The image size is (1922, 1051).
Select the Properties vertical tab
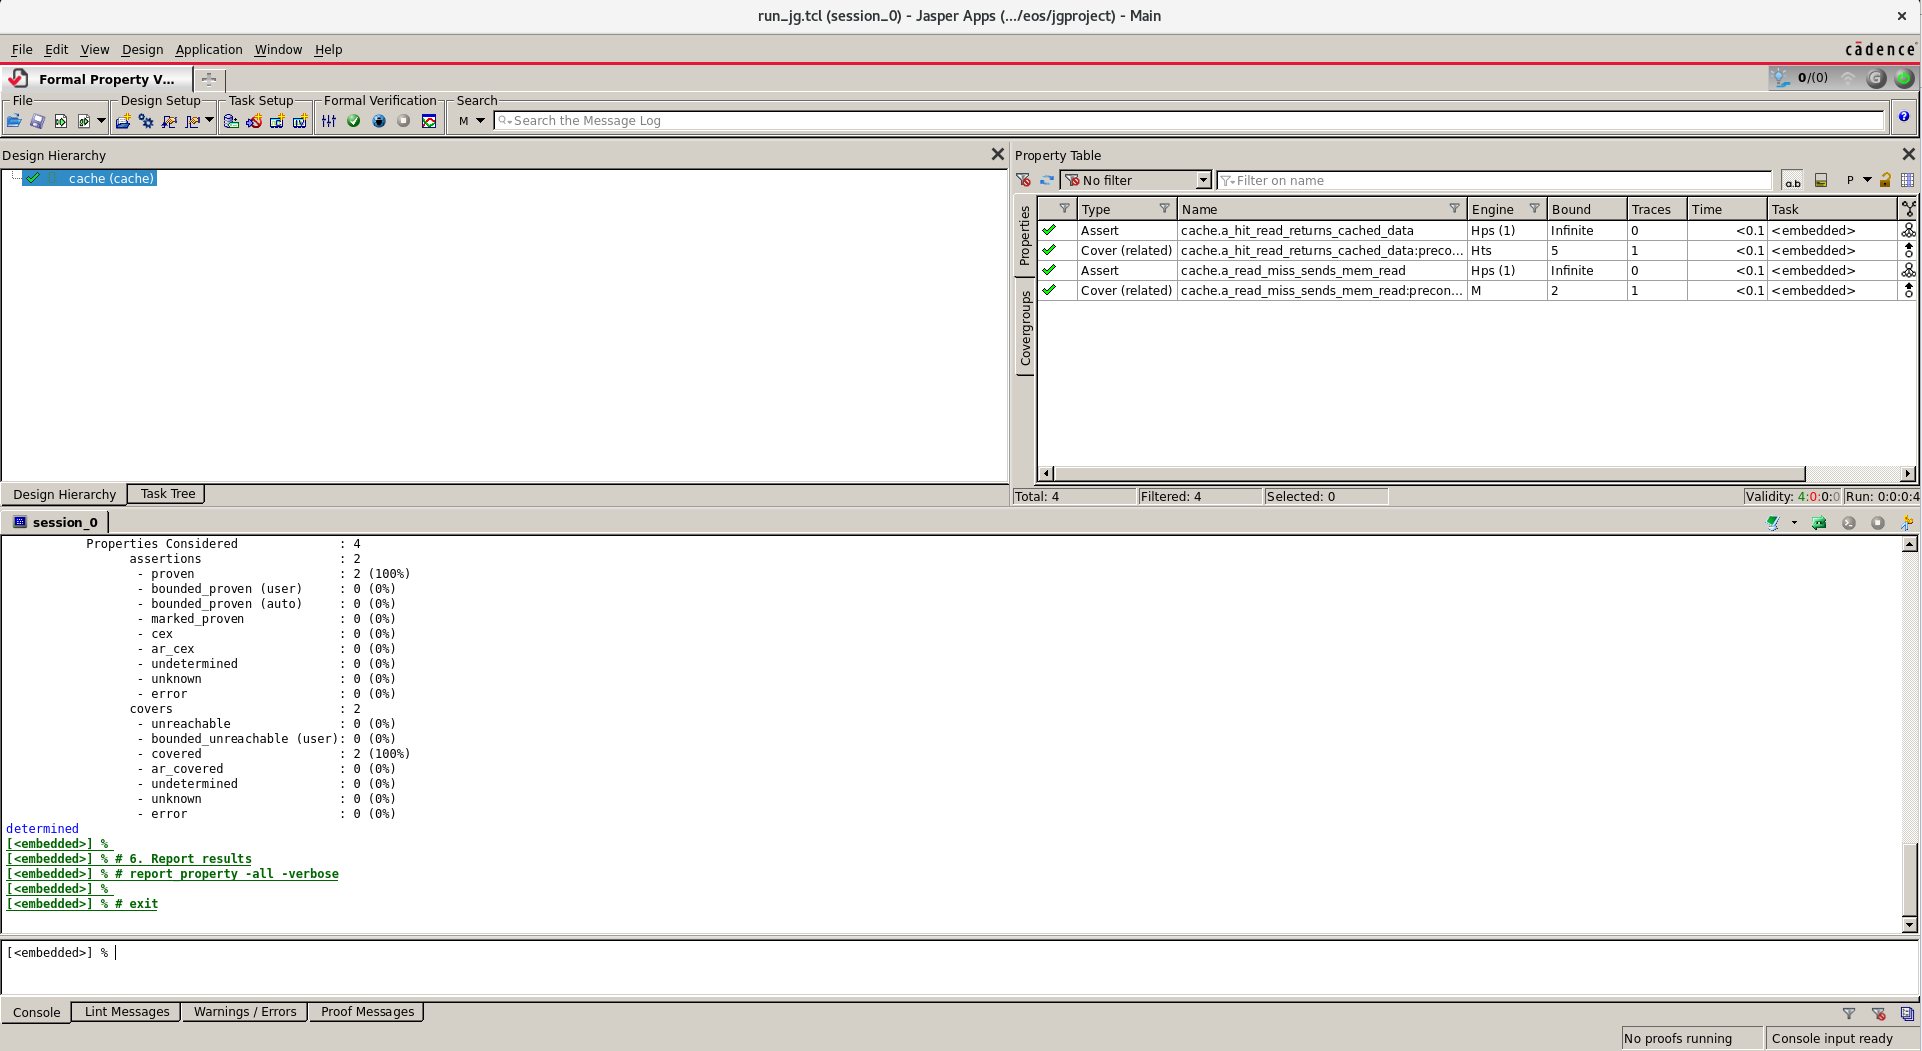pos(1025,236)
